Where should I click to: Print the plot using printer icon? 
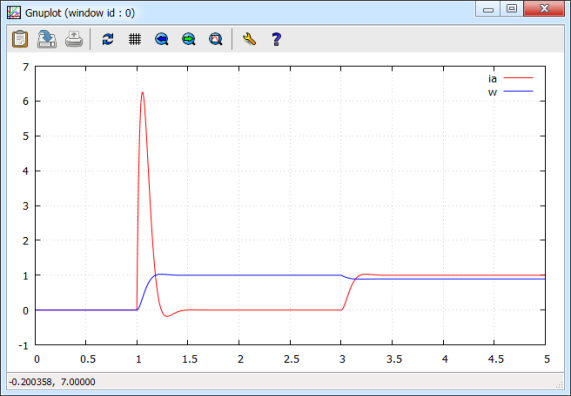[x=74, y=39]
